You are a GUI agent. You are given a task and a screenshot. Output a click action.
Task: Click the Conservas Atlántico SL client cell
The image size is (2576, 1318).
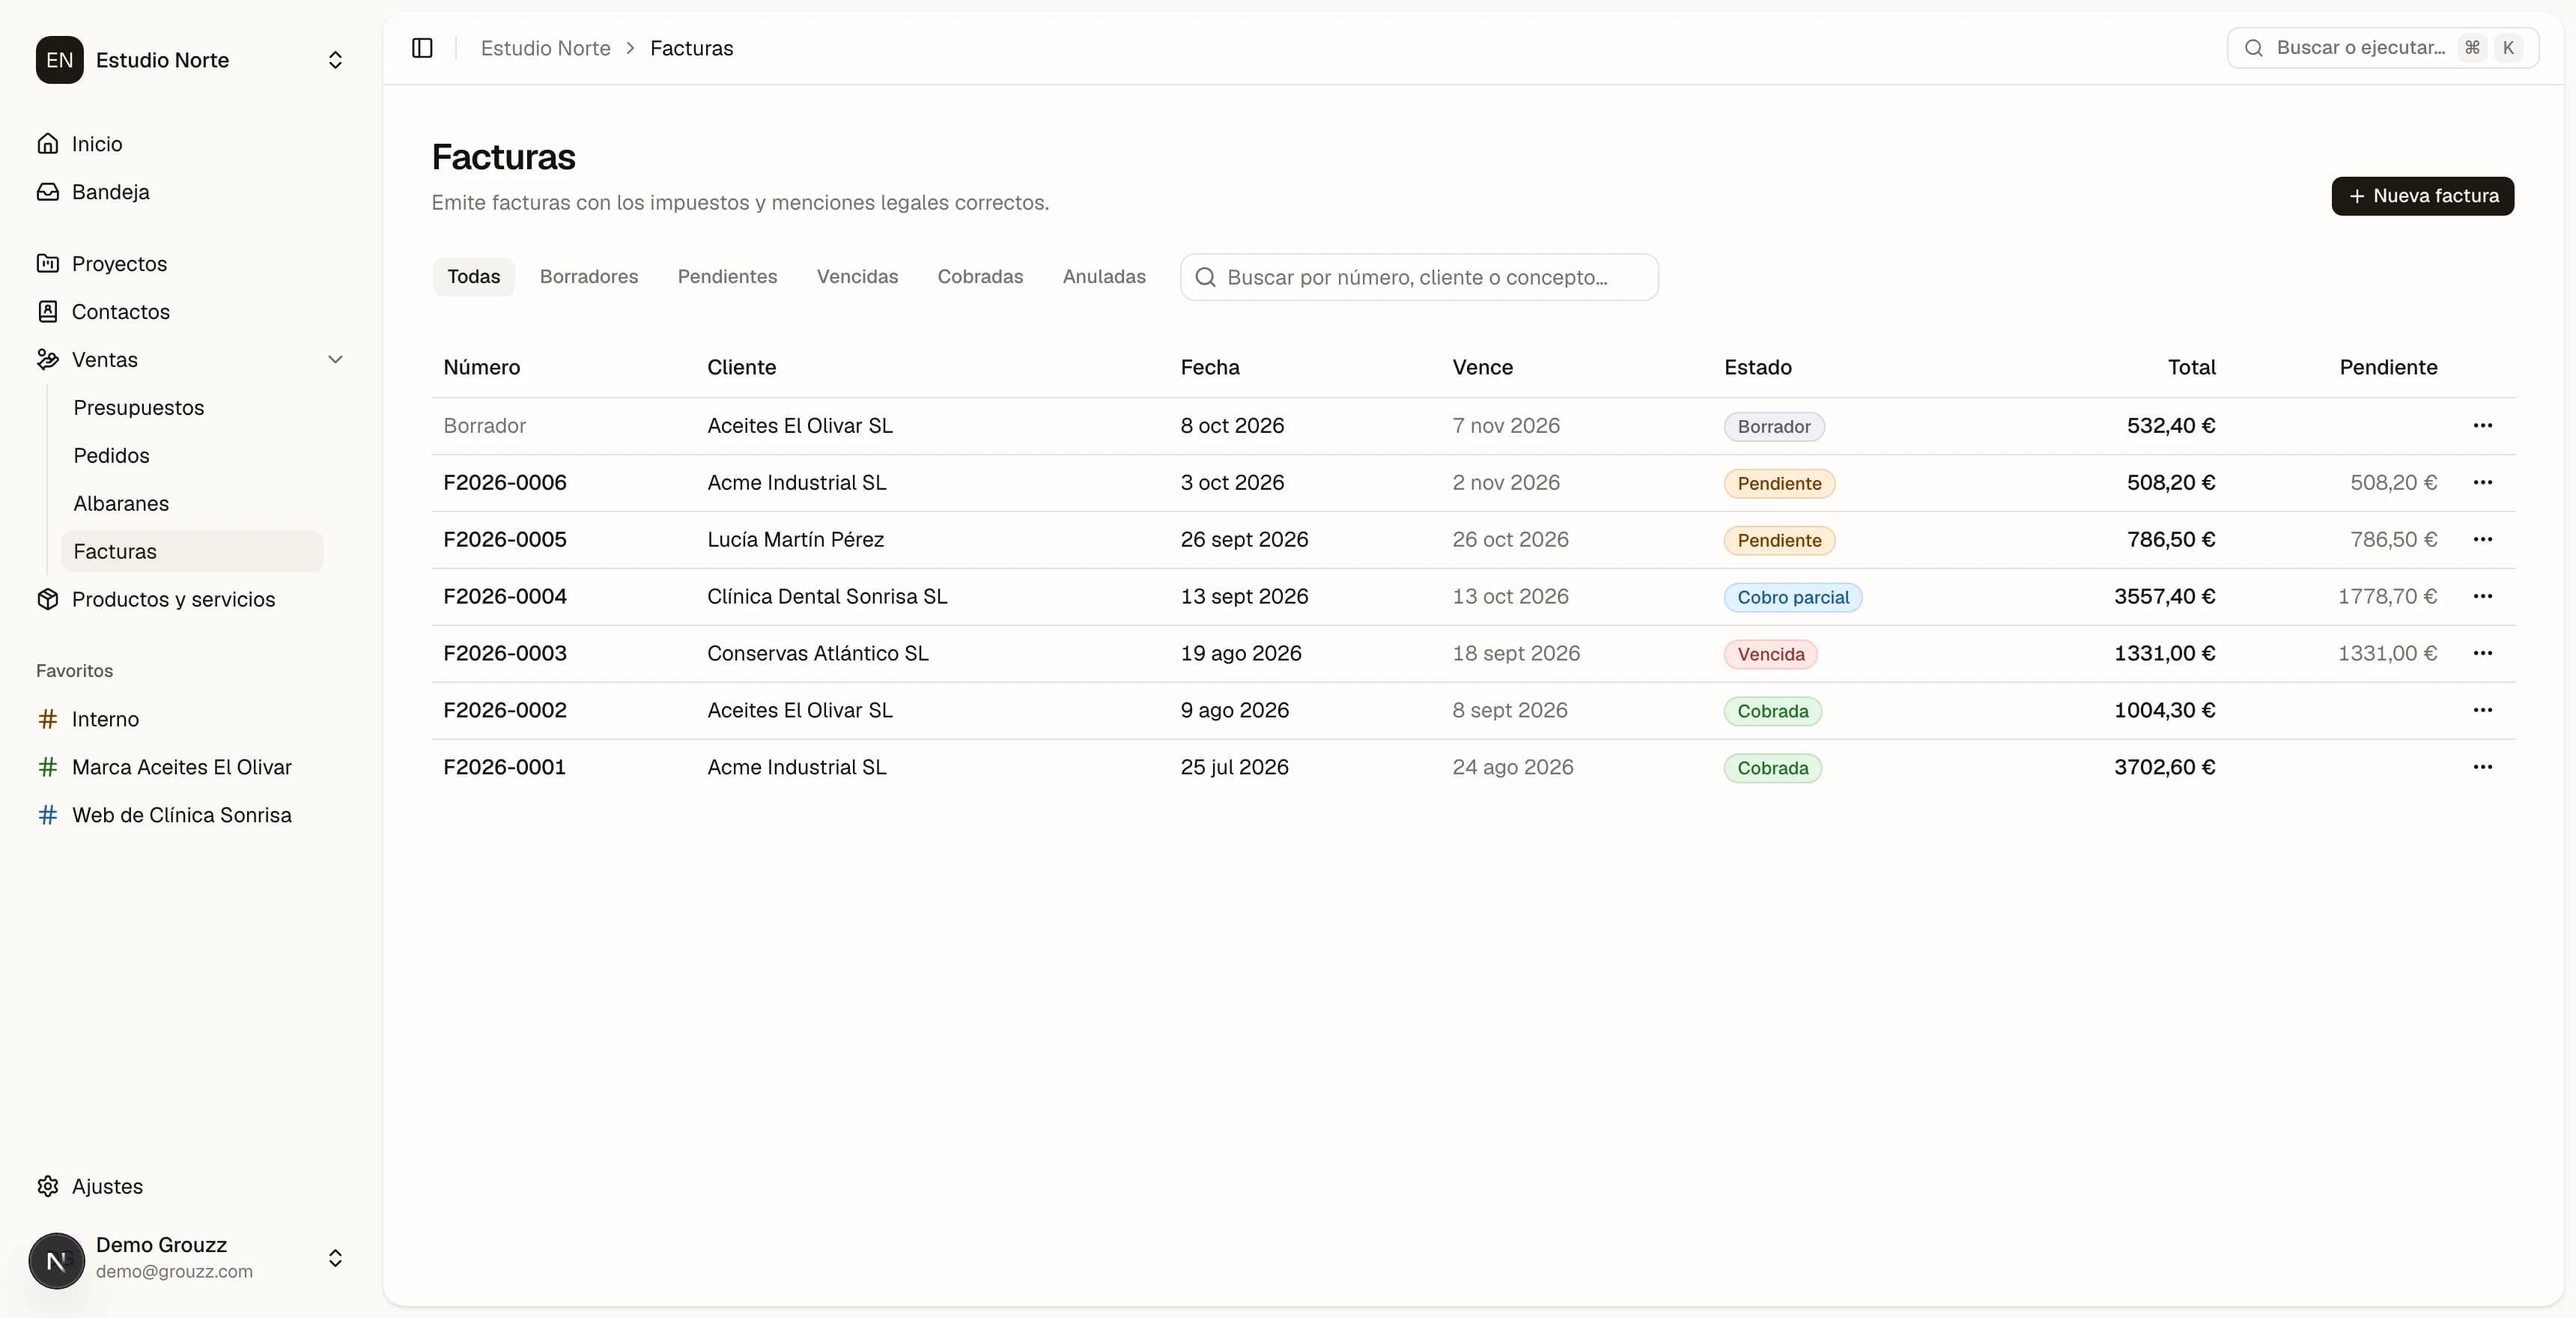pyautogui.click(x=818, y=654)
